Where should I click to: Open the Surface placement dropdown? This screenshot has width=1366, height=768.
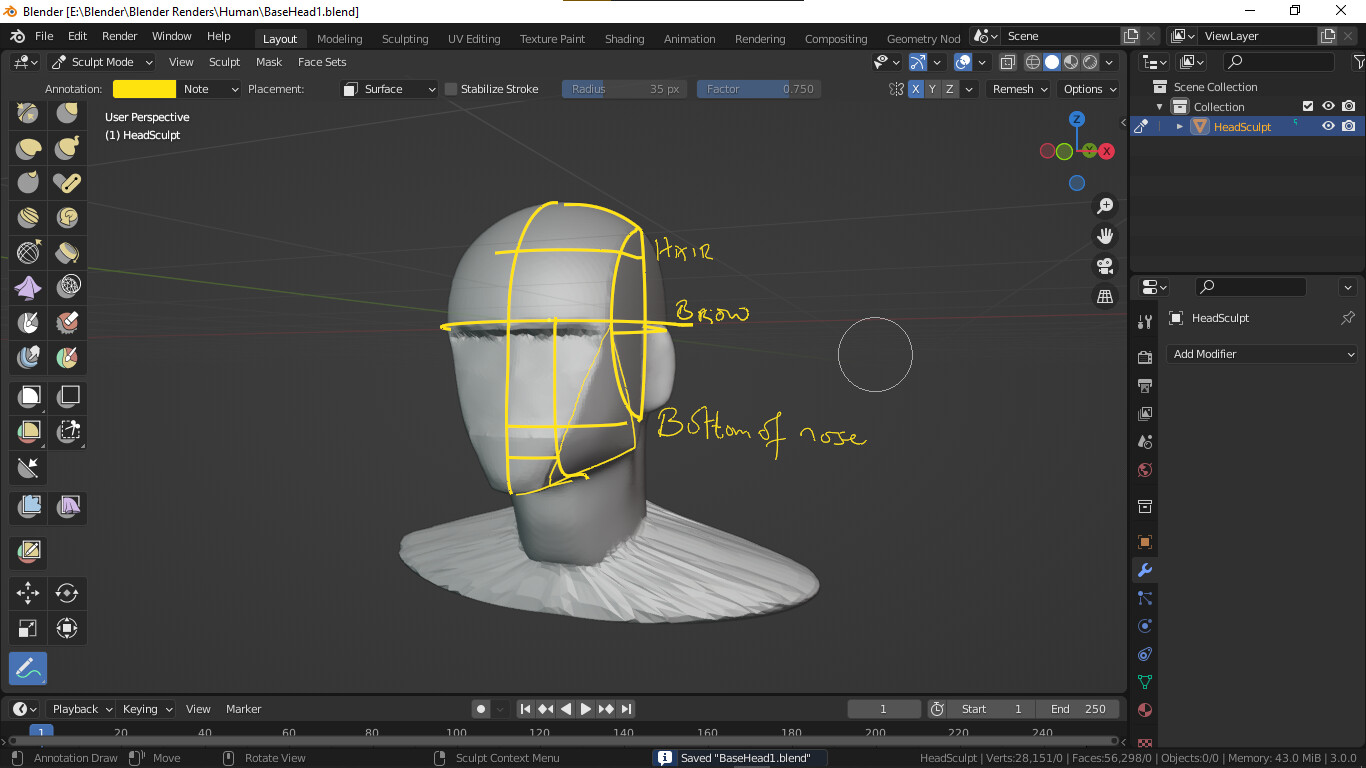pyautogui.click(x=389, y=89)
